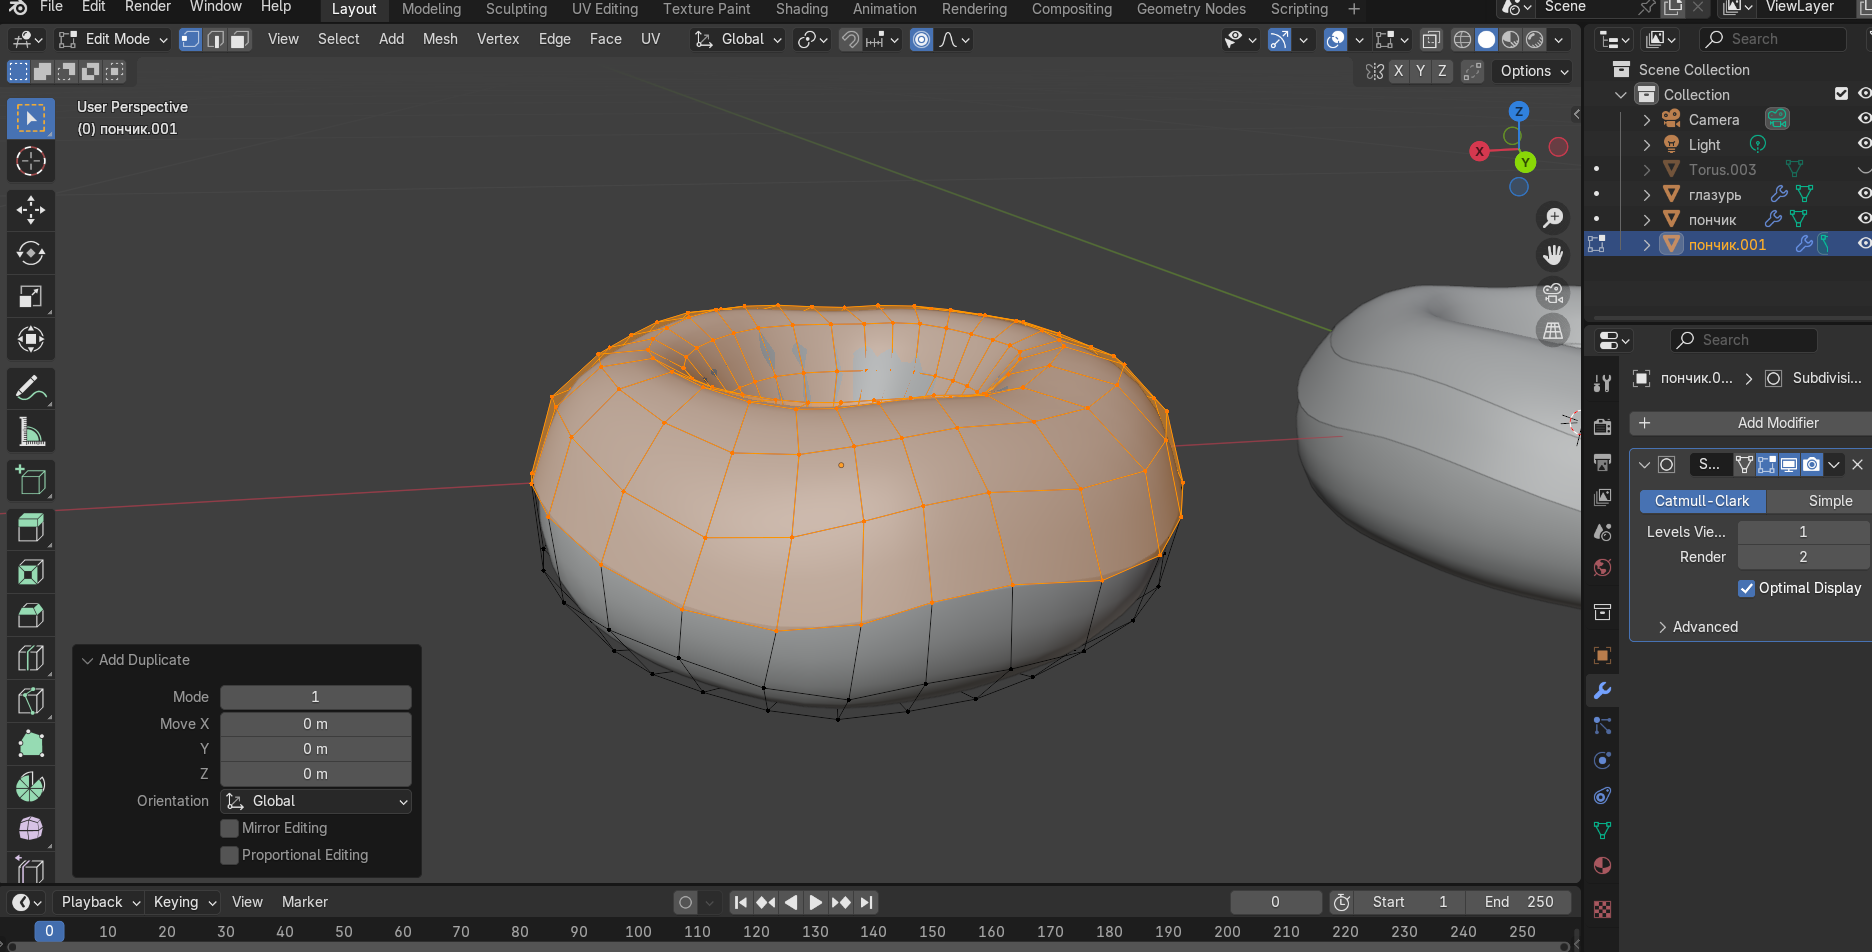
Task: Select Simple subdivision type
Action: [1819, 501]
